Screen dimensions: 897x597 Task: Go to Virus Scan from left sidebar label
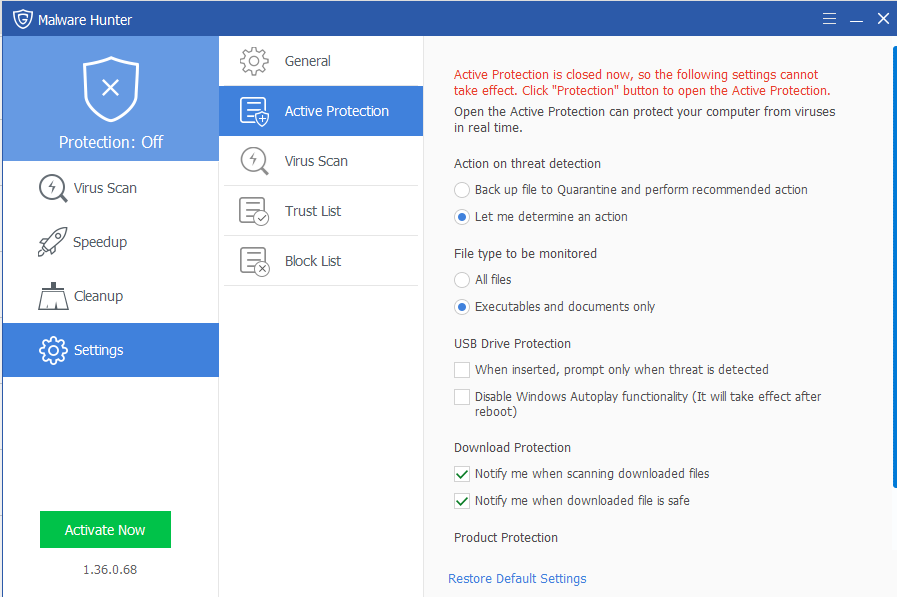pyautogui.click(x=105, y=188)
